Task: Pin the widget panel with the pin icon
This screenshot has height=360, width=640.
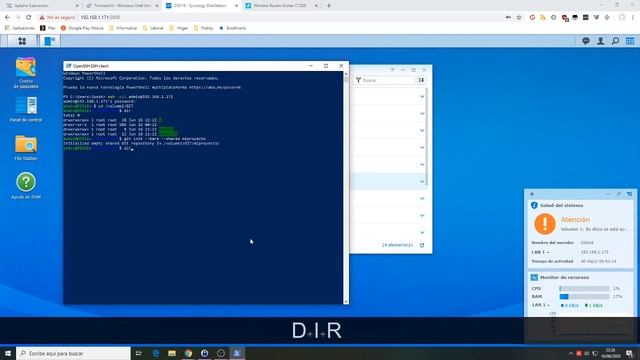Action: click(619, 194)
